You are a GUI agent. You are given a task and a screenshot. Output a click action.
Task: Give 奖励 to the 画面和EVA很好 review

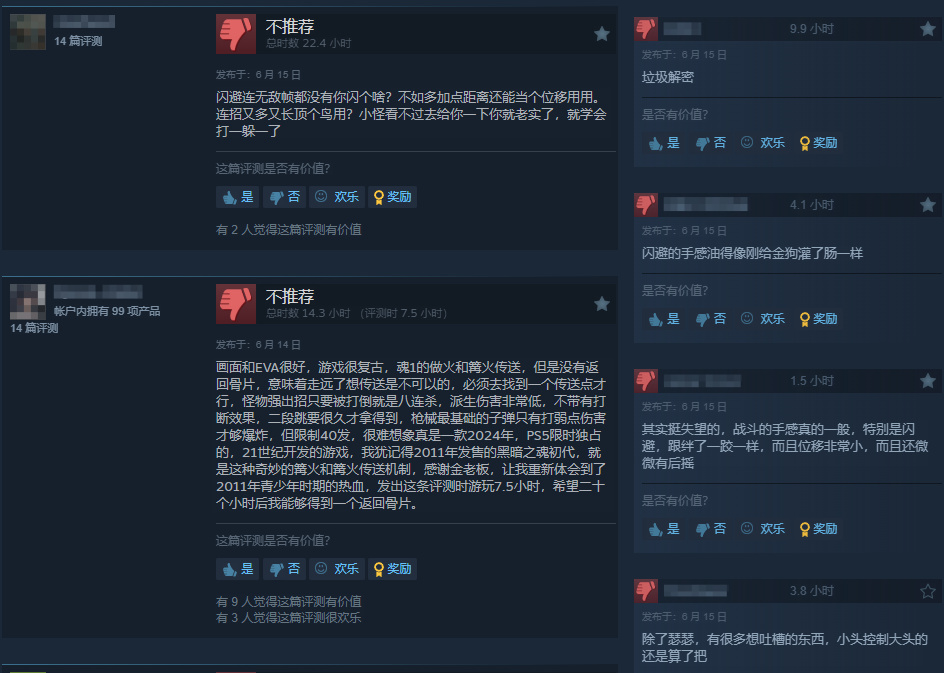click(392, 569)
